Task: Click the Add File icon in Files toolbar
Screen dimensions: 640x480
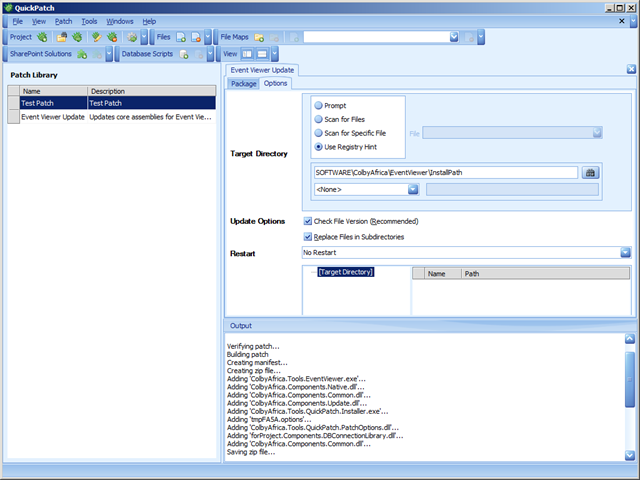Action: click(x=181, y=37)
